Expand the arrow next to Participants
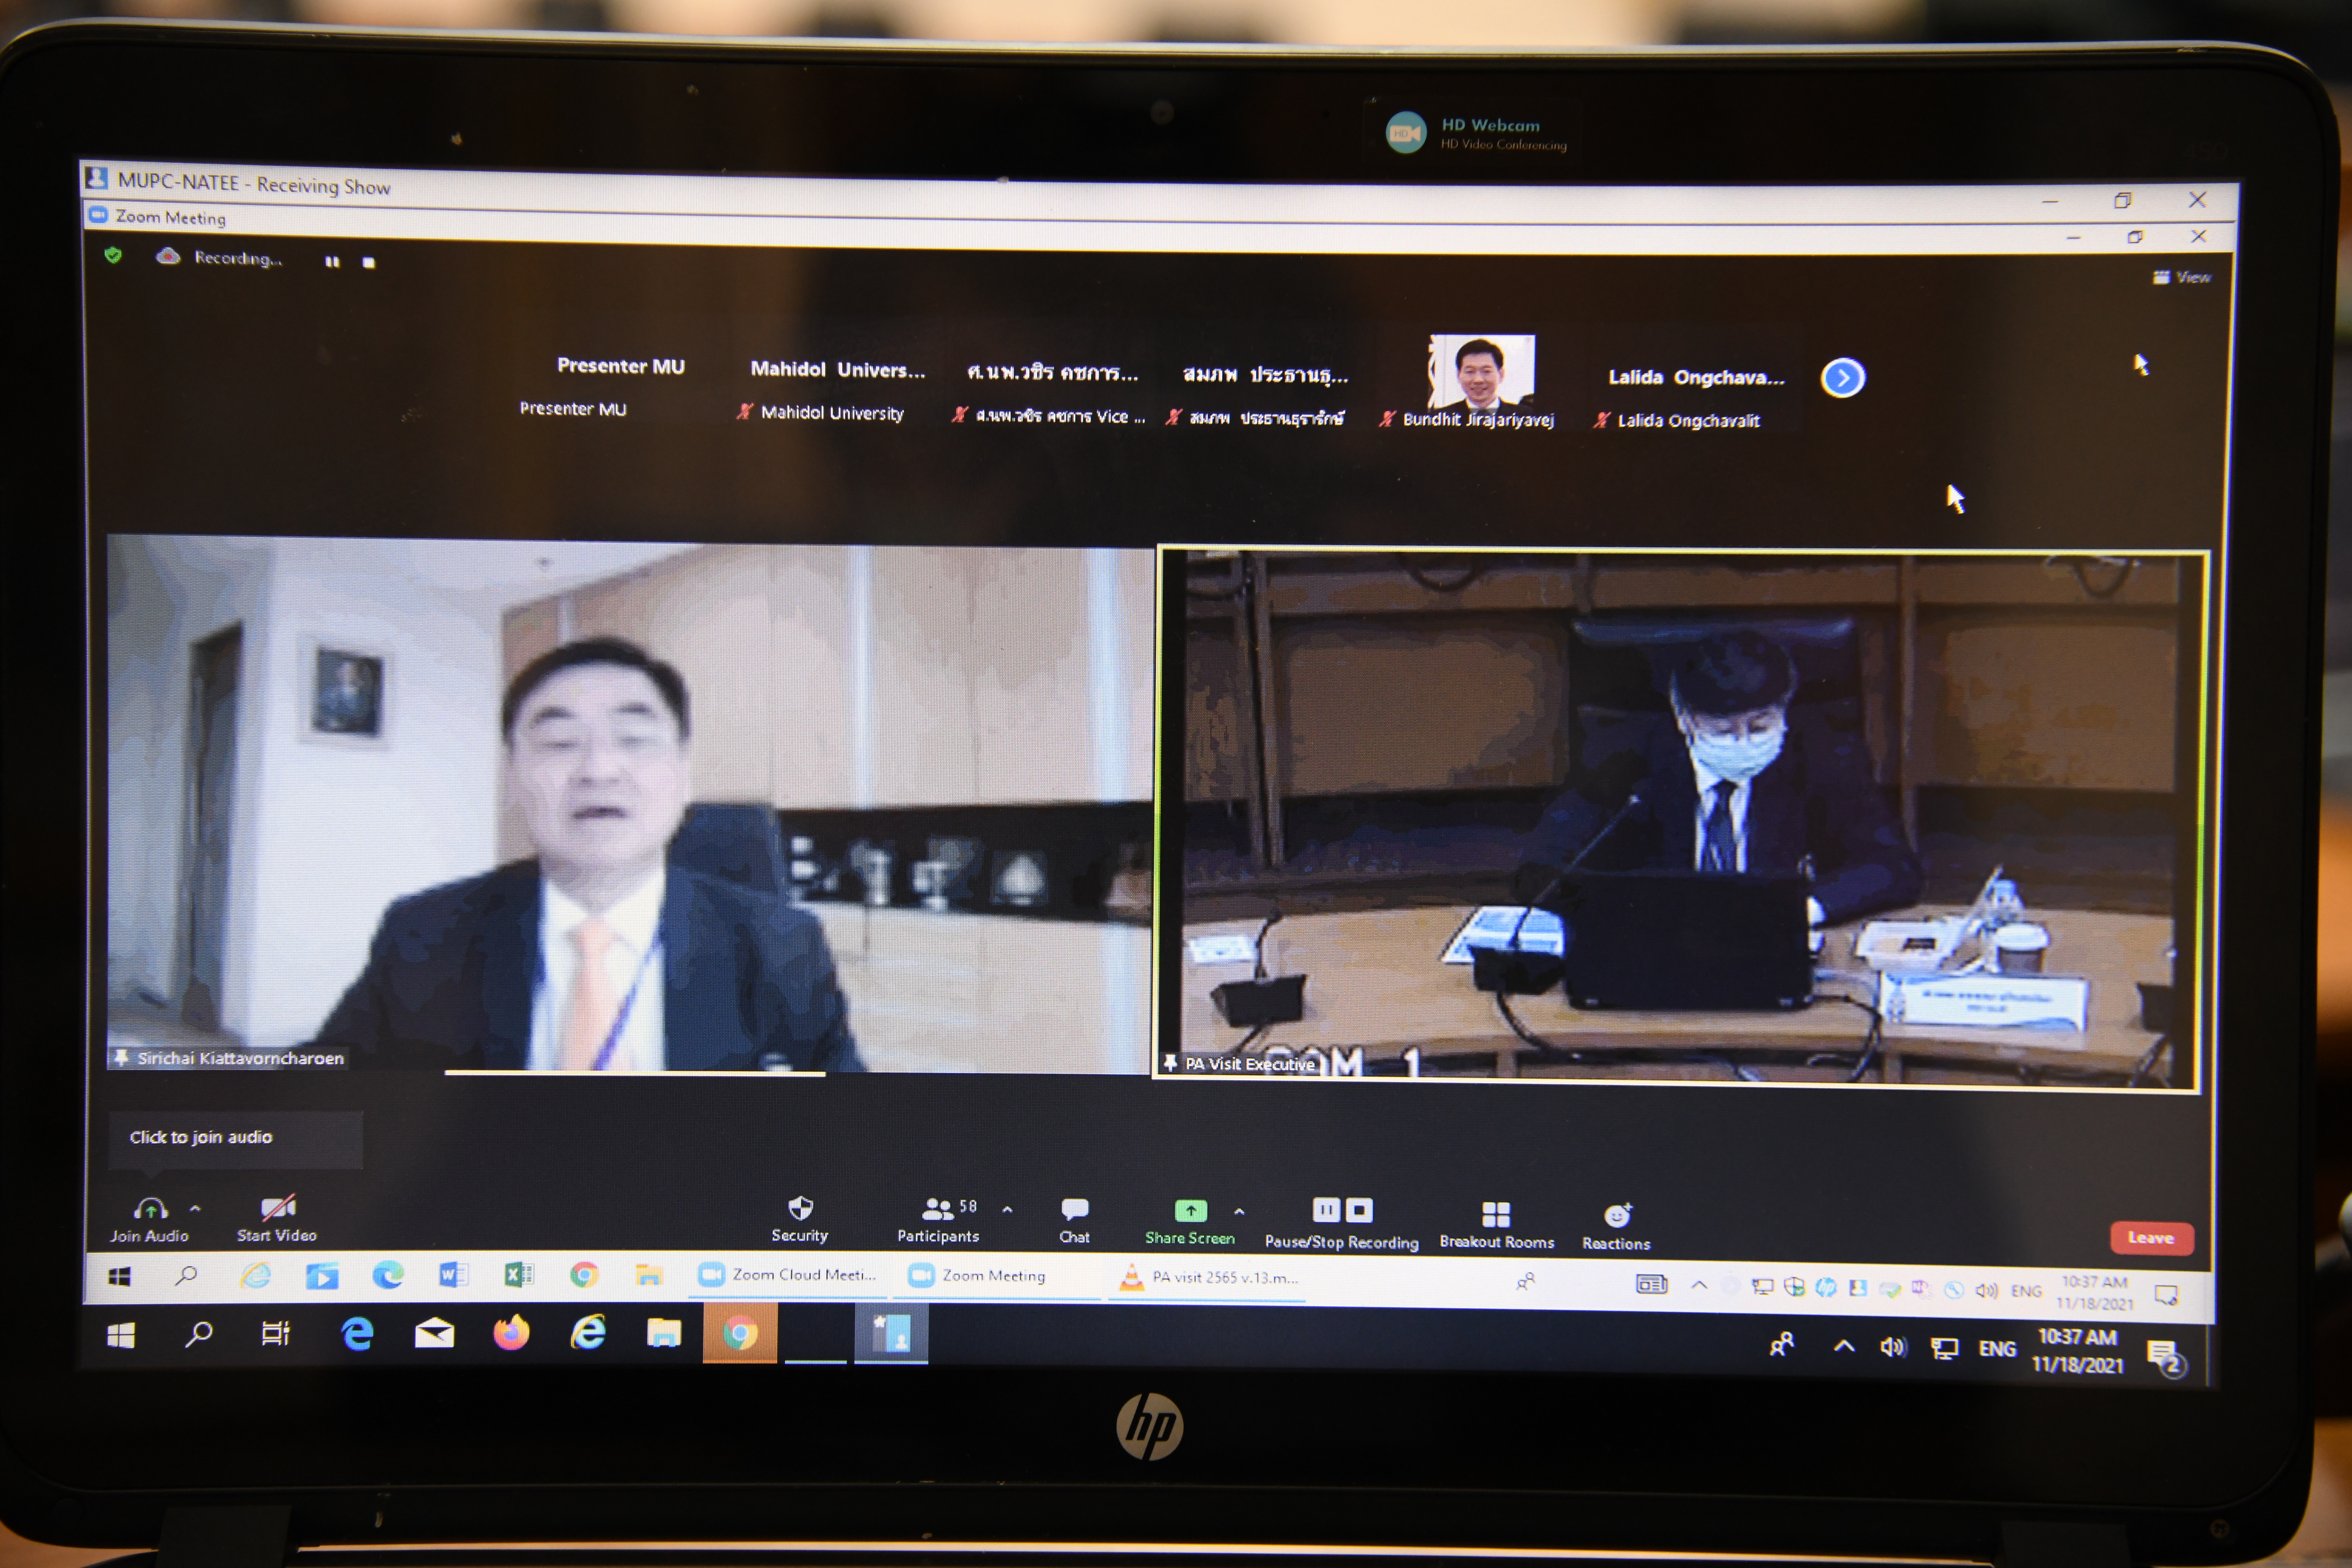This screenshot has height=1568, width=2352. [x=1007, y=1210]
